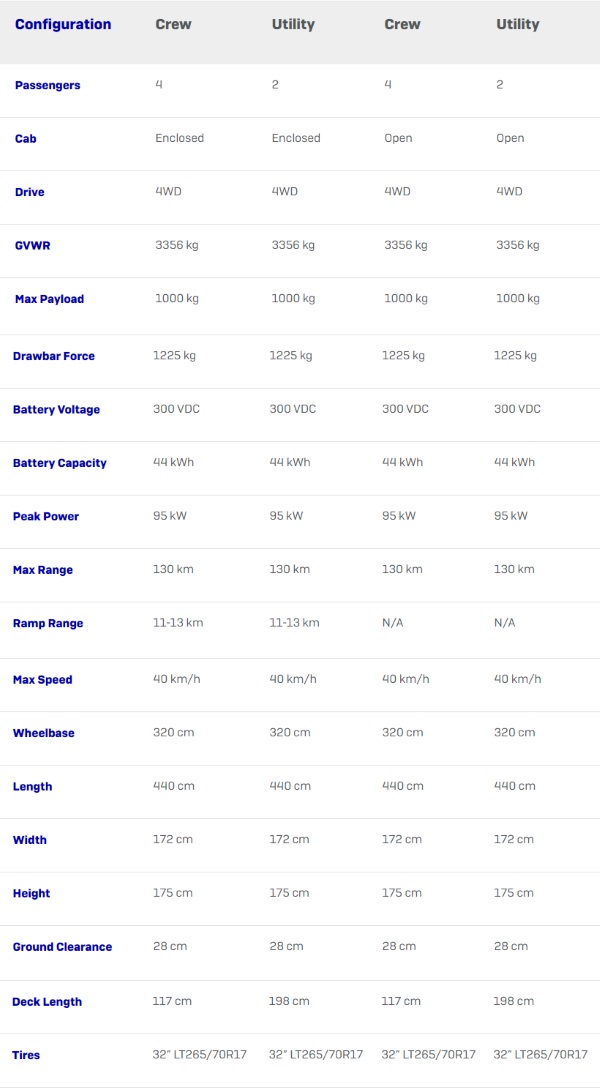Select the Max Payload row label
This screenshot has width=600, height=1090.
click(x=49, y=300)
